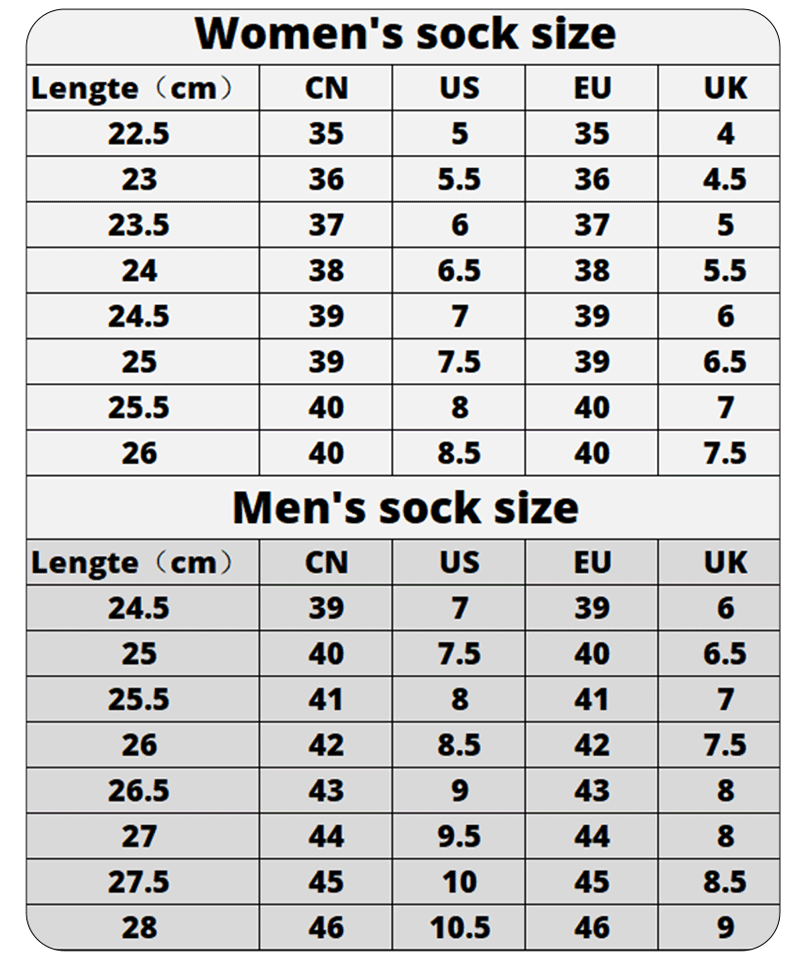Click the Women's sock size heading
This screenshot has width=800, height=968.
(406, 34)
